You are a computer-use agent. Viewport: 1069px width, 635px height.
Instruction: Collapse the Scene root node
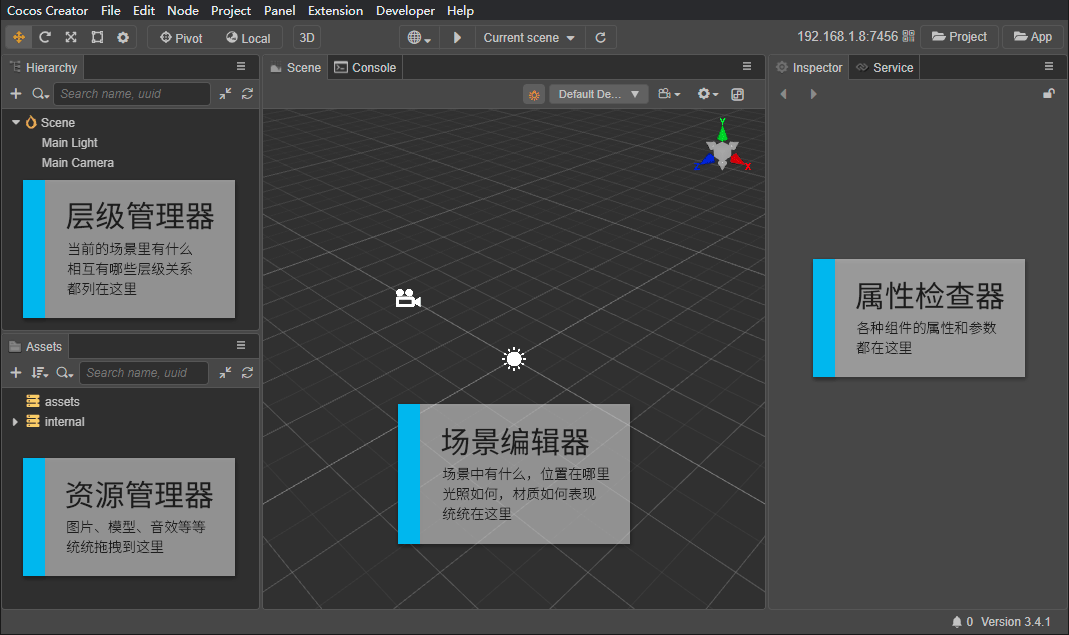click(x=15, y=122)
